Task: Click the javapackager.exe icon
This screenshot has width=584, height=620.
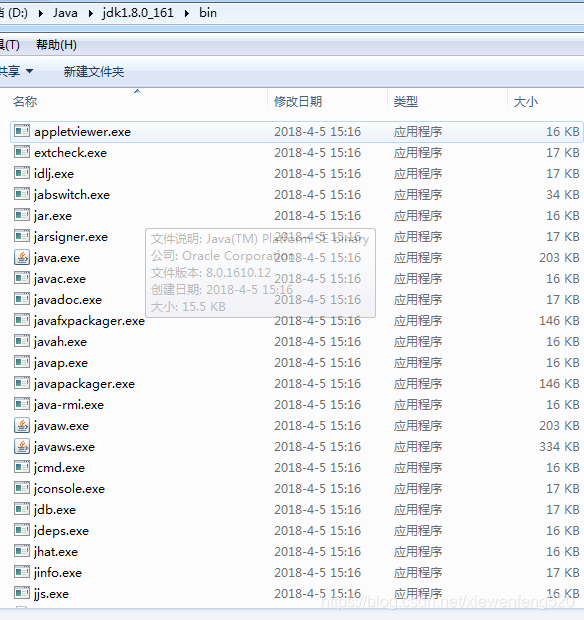Action: (22, 383)
